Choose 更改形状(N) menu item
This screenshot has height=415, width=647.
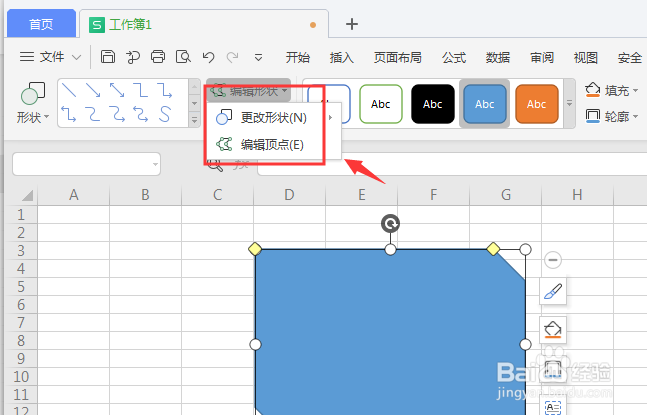[273, 118]
